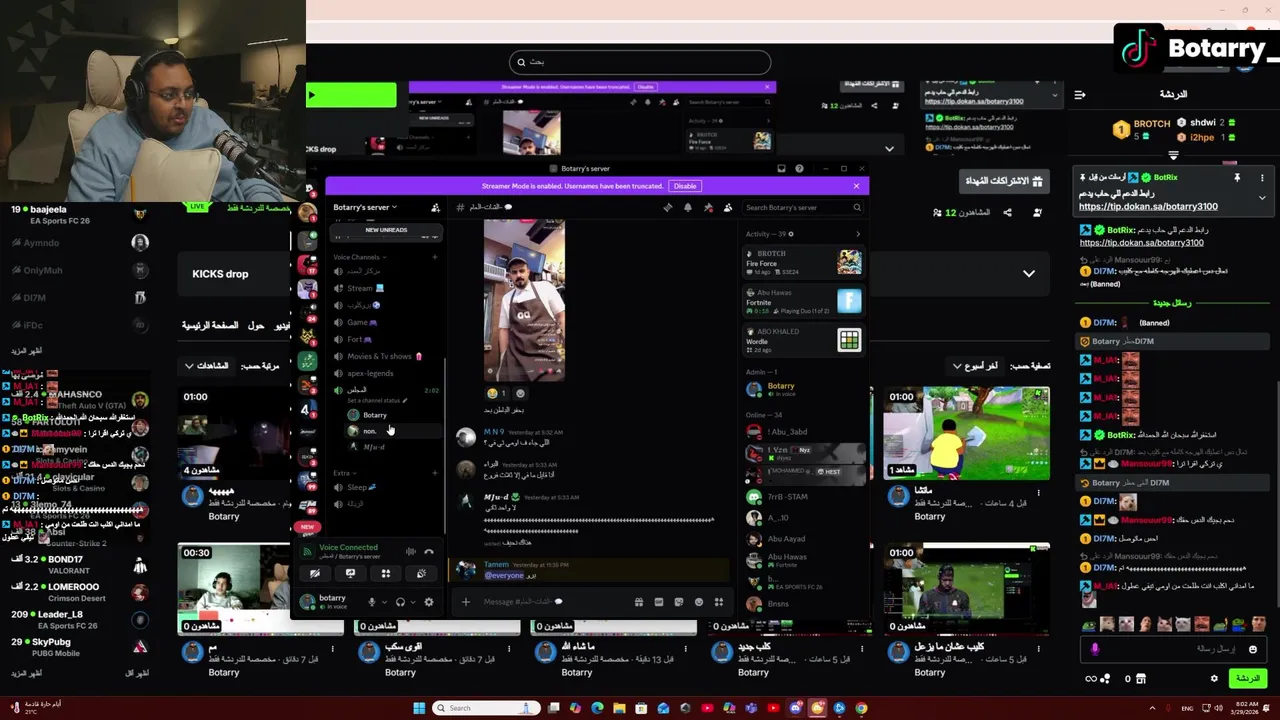Open Discord user settings gear

click(429, 602)
